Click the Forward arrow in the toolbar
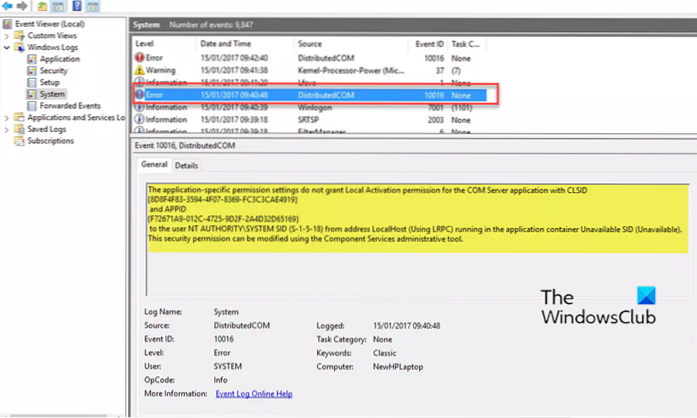Screen dimensions: 697x418 click(21, 6)
